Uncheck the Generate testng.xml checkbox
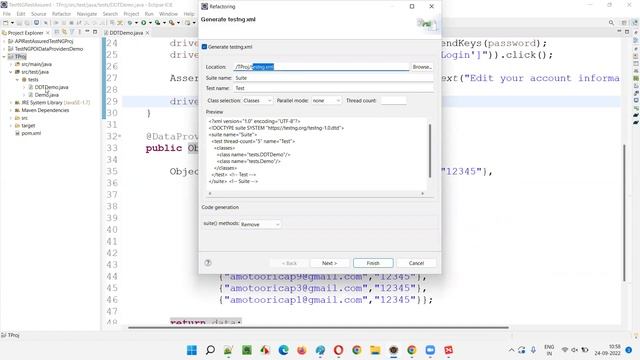Screen dimensions: 640x360 point(204,47)
